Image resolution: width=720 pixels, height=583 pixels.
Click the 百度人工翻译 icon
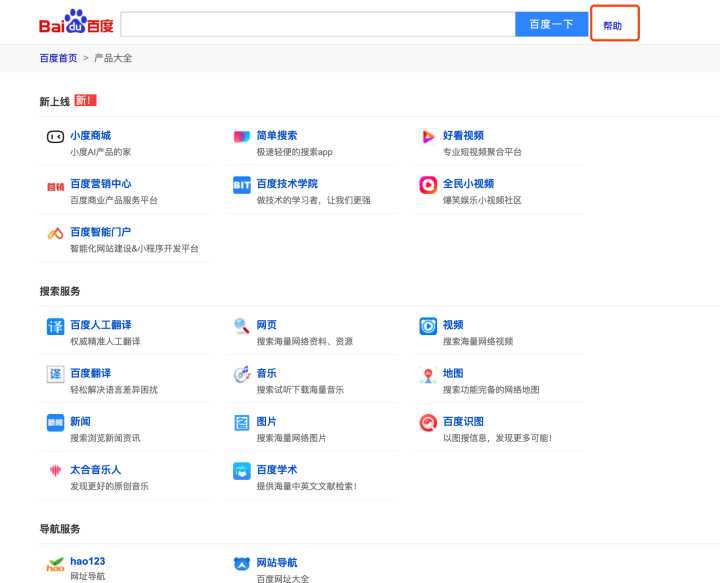pos(55,327)
